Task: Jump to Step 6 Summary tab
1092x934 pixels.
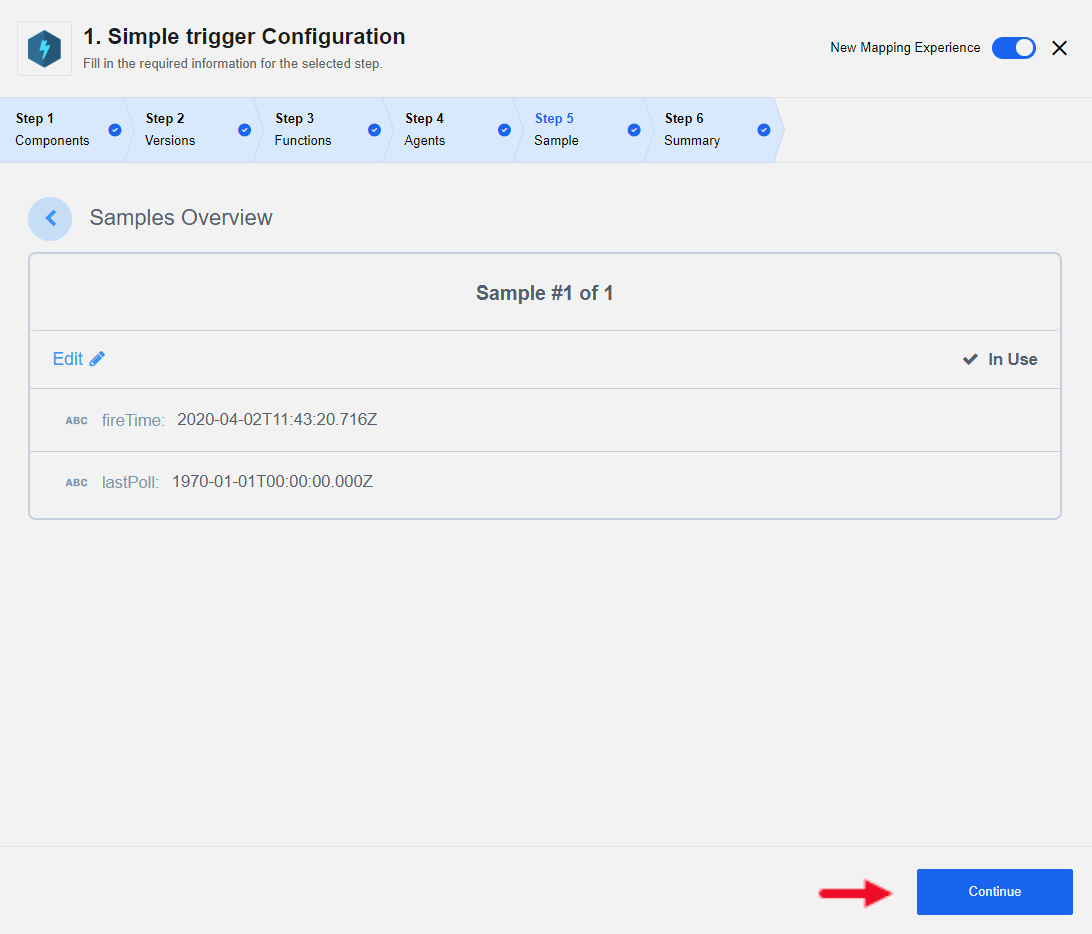Action: [x=712, y=130]
